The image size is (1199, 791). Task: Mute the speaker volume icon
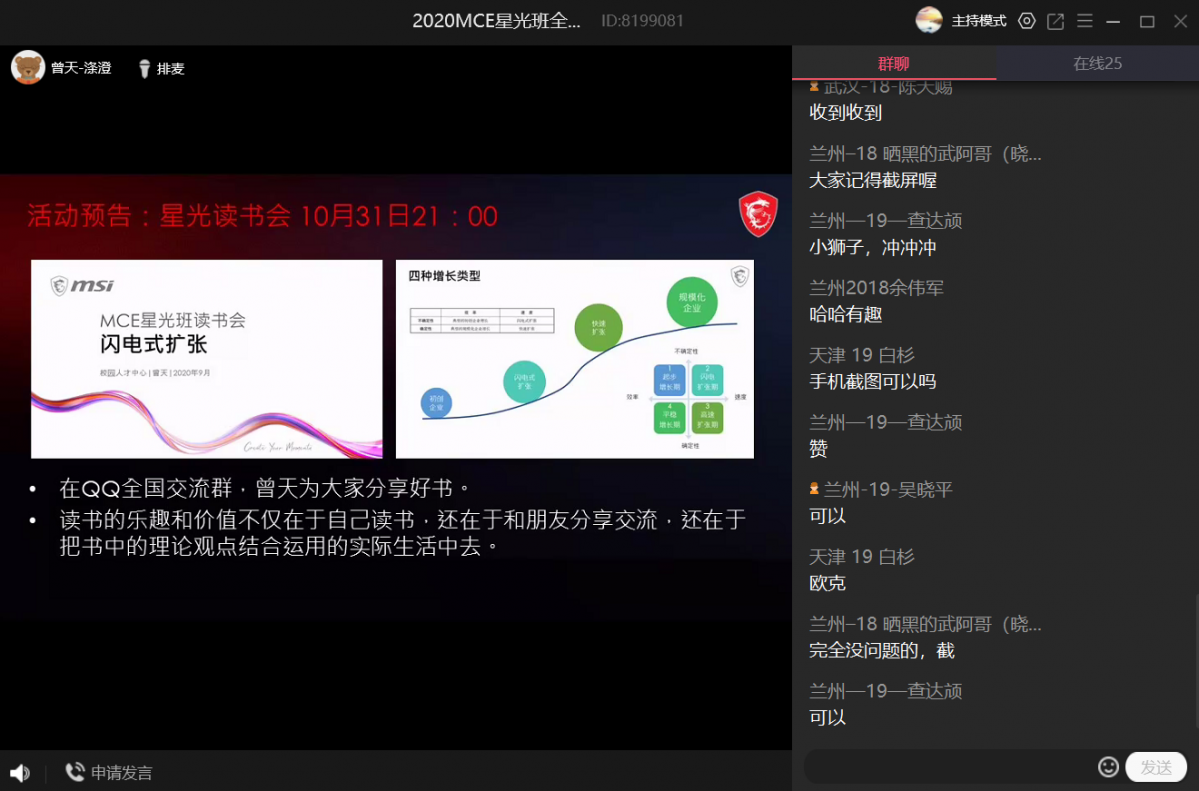19,773
